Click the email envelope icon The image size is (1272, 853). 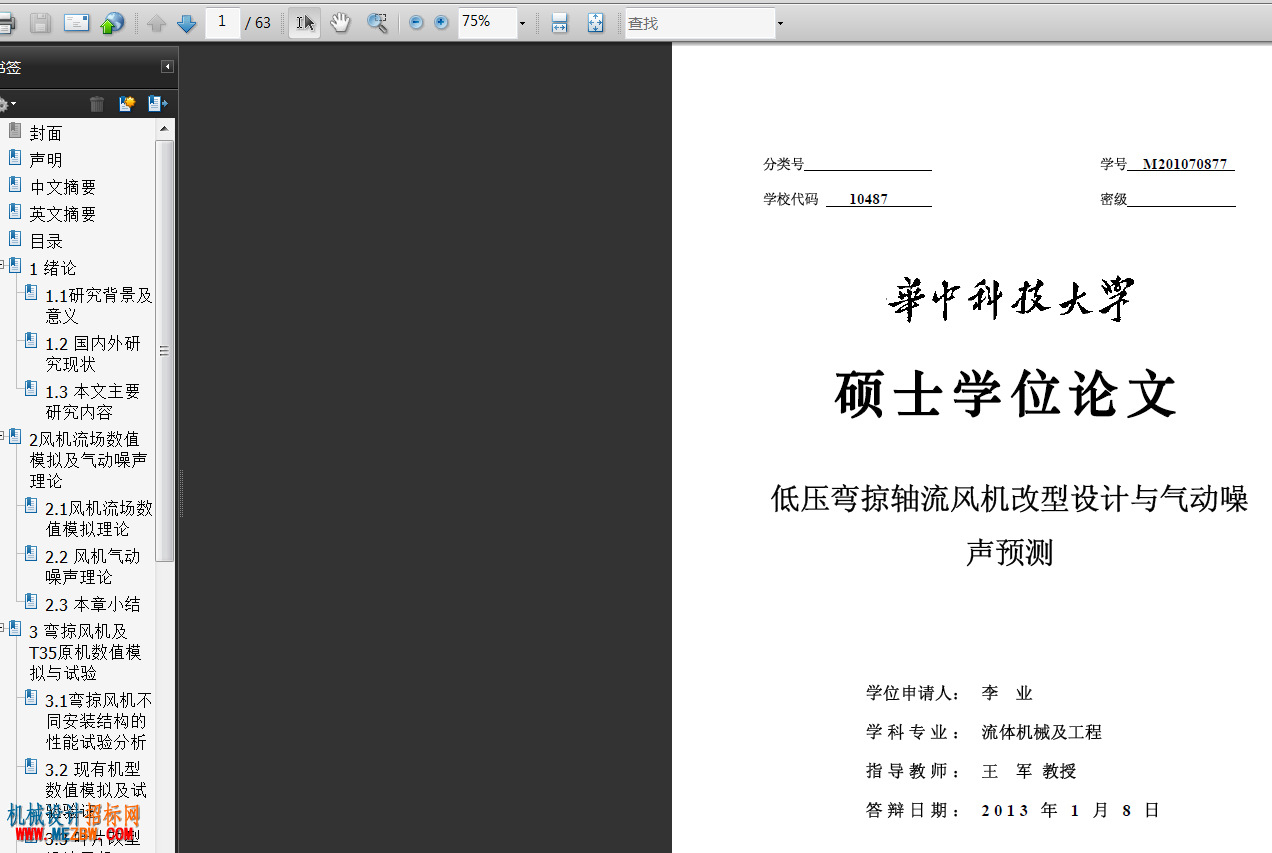77,23
